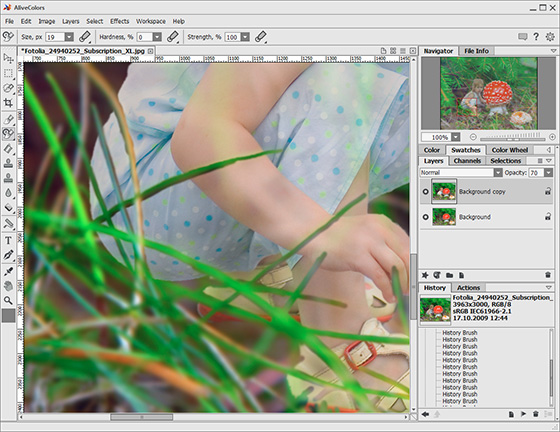Open Preferences via the gear icon
The height and width of the screenshot is (432, 560).
pos(550,36)
